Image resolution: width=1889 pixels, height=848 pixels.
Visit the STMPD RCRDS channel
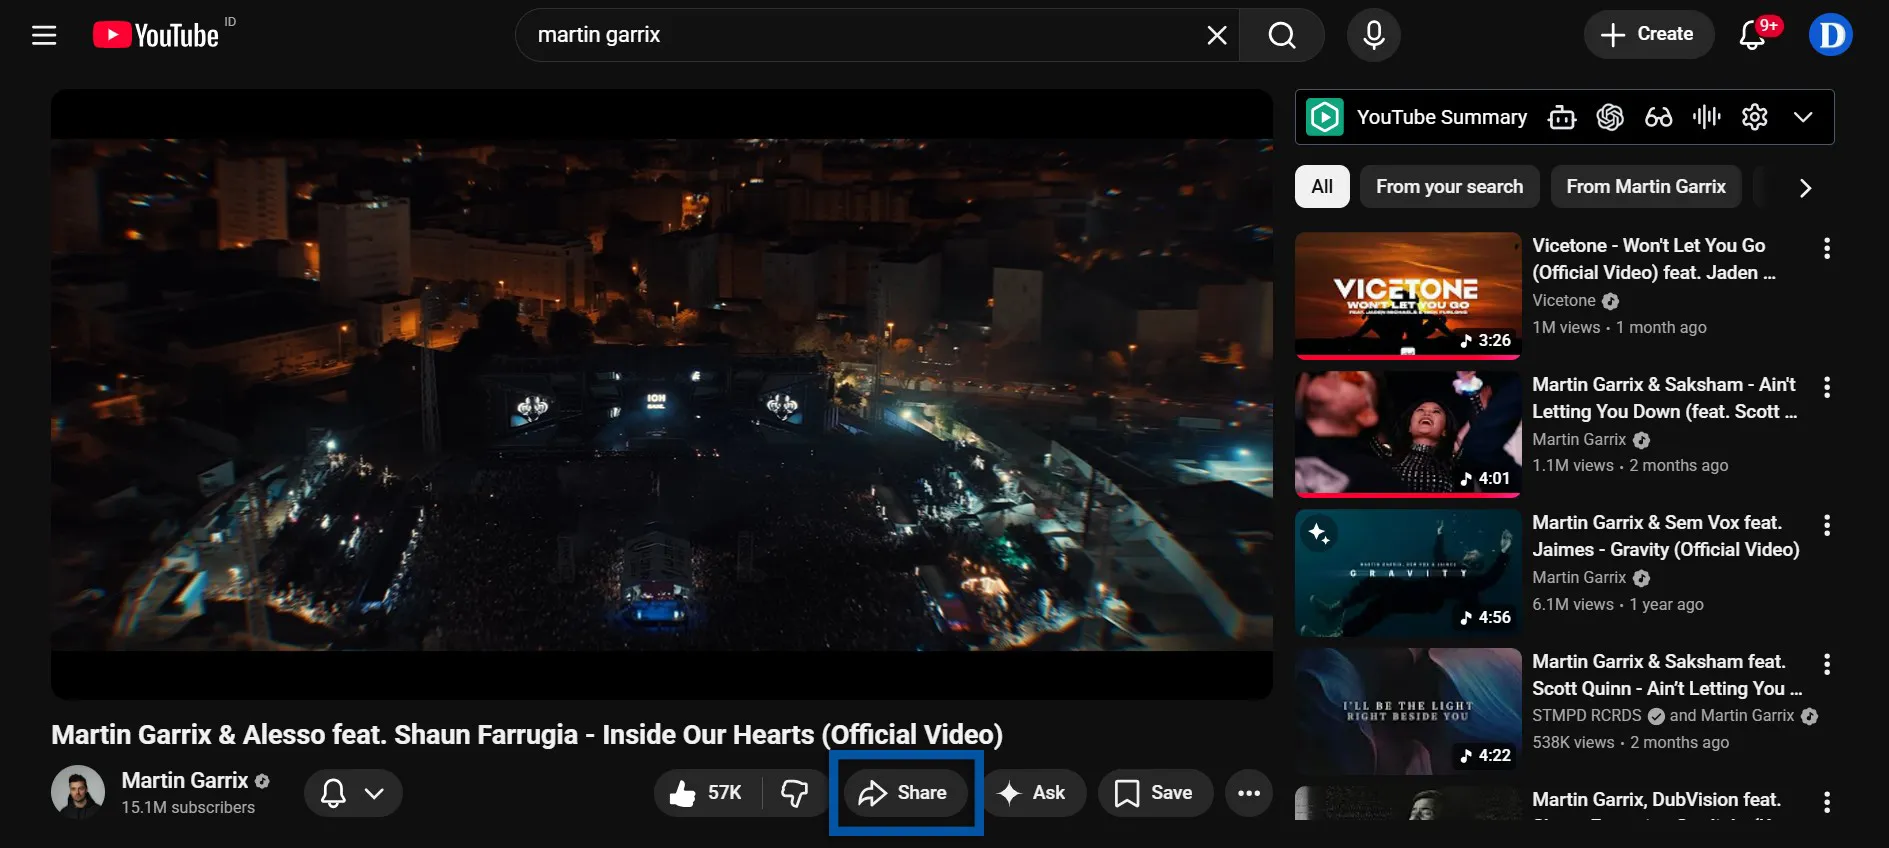[x=1586, y=716]
